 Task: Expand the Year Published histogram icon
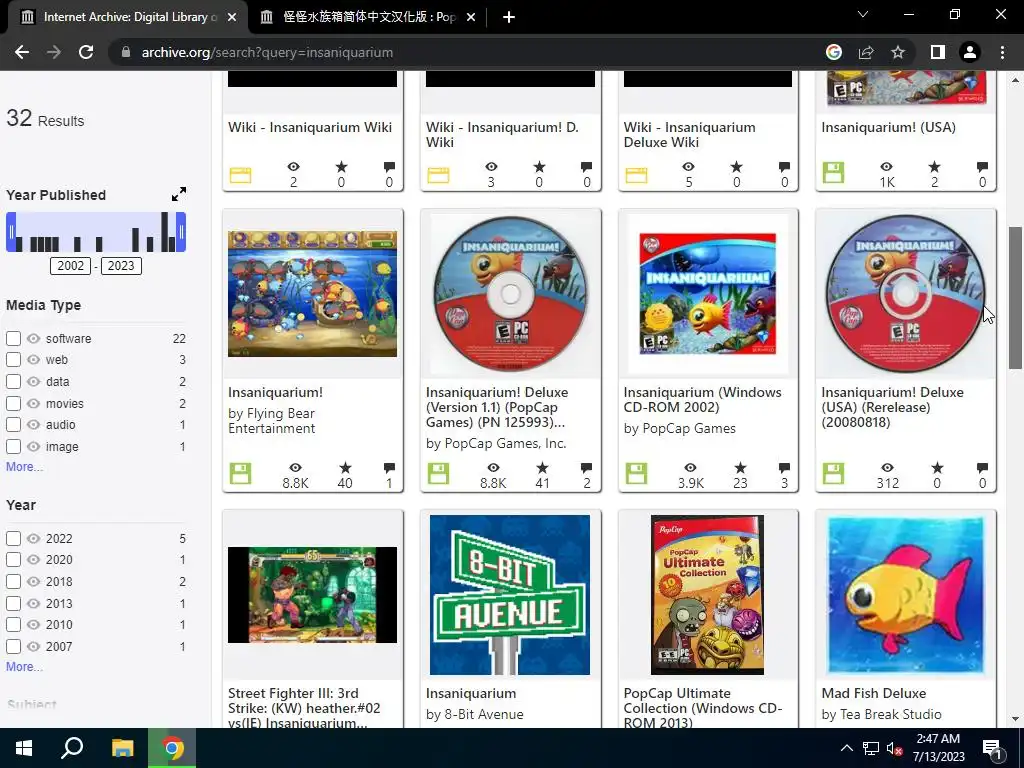click(x=178, y=194)
